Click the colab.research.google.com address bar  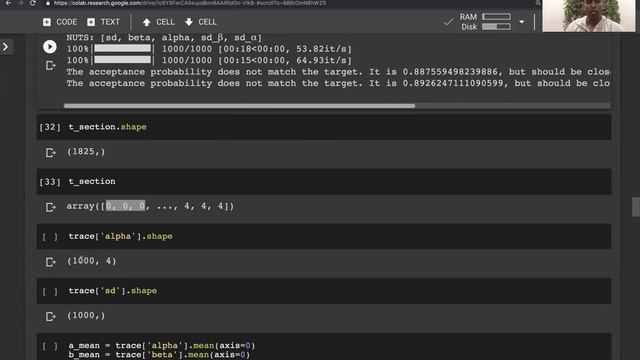click(x=190, y=3)
